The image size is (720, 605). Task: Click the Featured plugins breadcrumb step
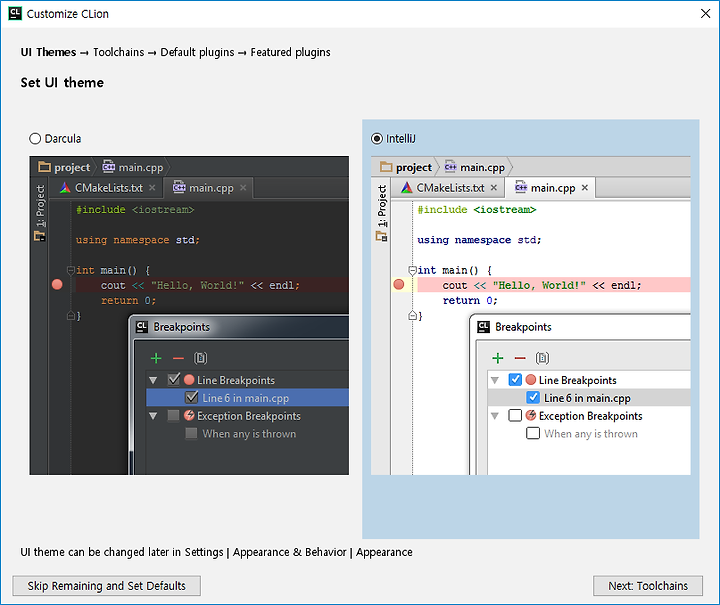coord(290,52)
